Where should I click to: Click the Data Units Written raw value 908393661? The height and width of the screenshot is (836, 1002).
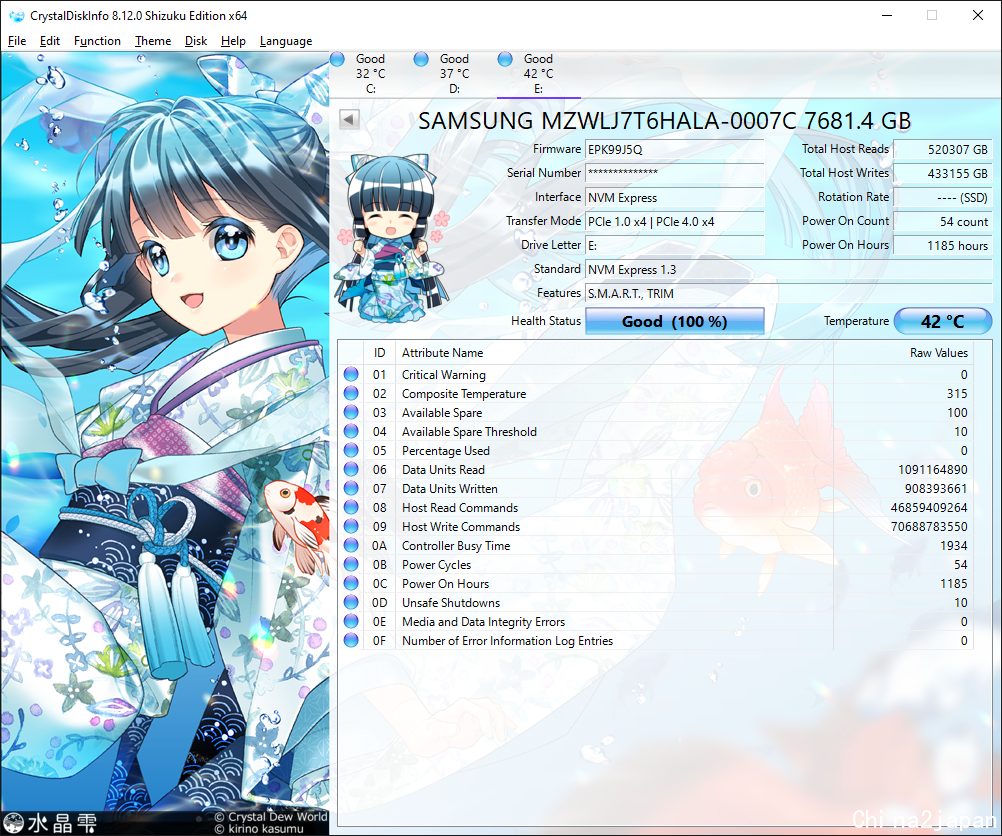936,489
